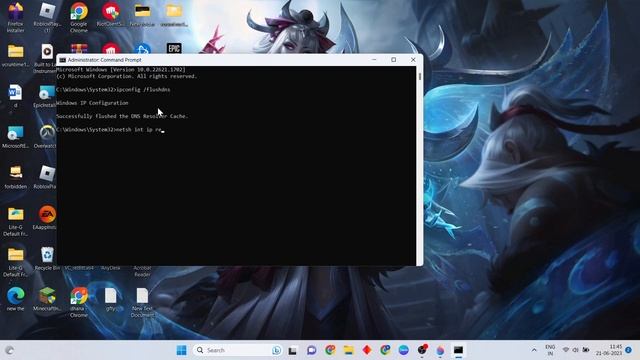Open the notification bell in the system tray
The height and width of the screenshot is (360, 640).
[629, 350]
